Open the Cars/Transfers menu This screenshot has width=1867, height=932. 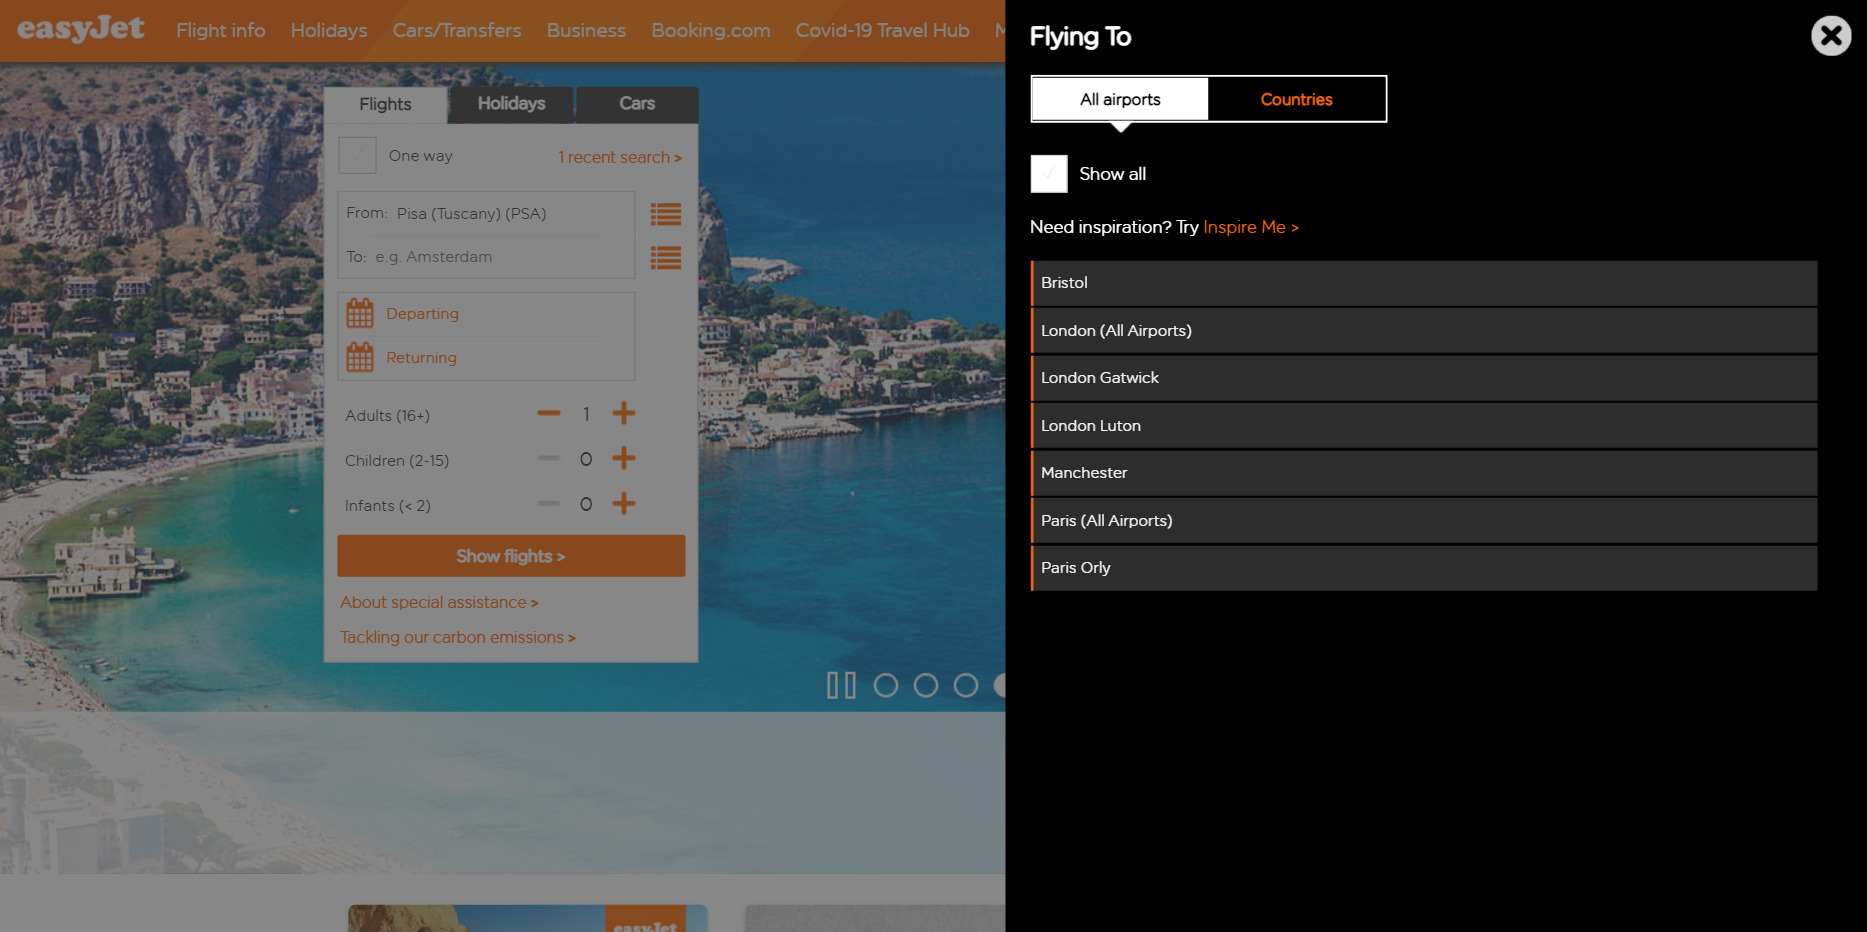(457, 30)
